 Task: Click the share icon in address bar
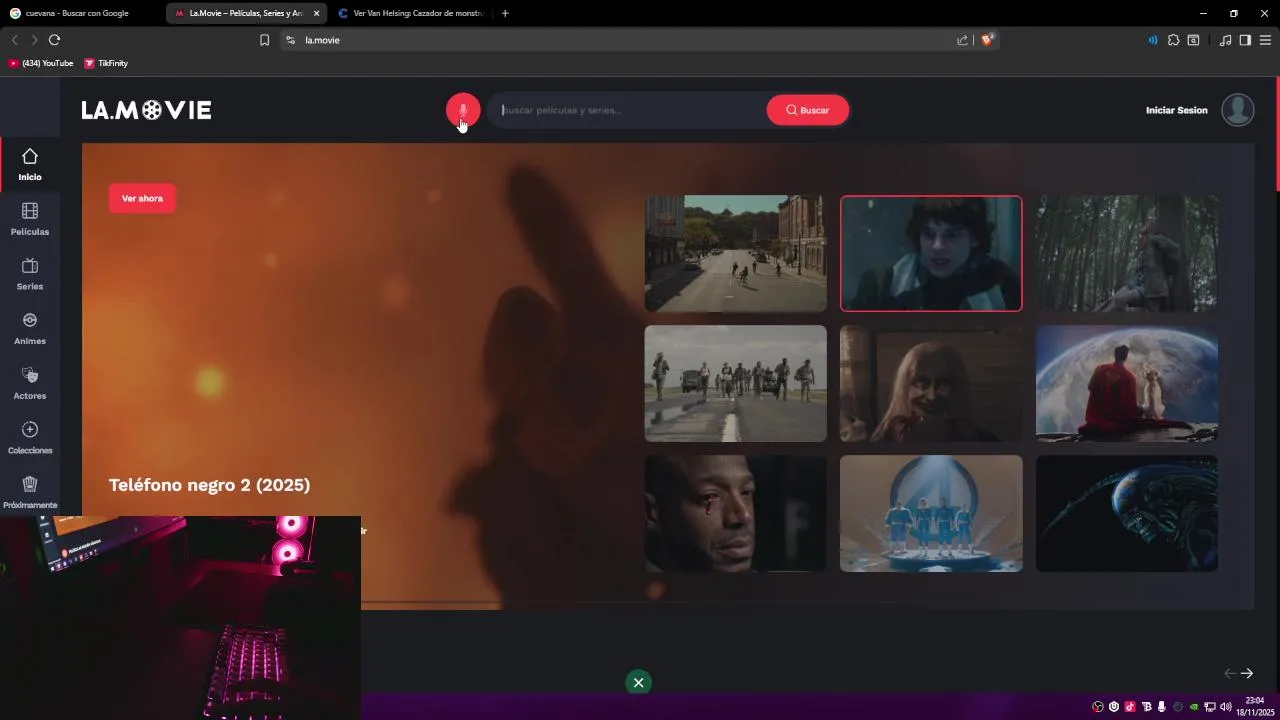(x=962, y=40)
